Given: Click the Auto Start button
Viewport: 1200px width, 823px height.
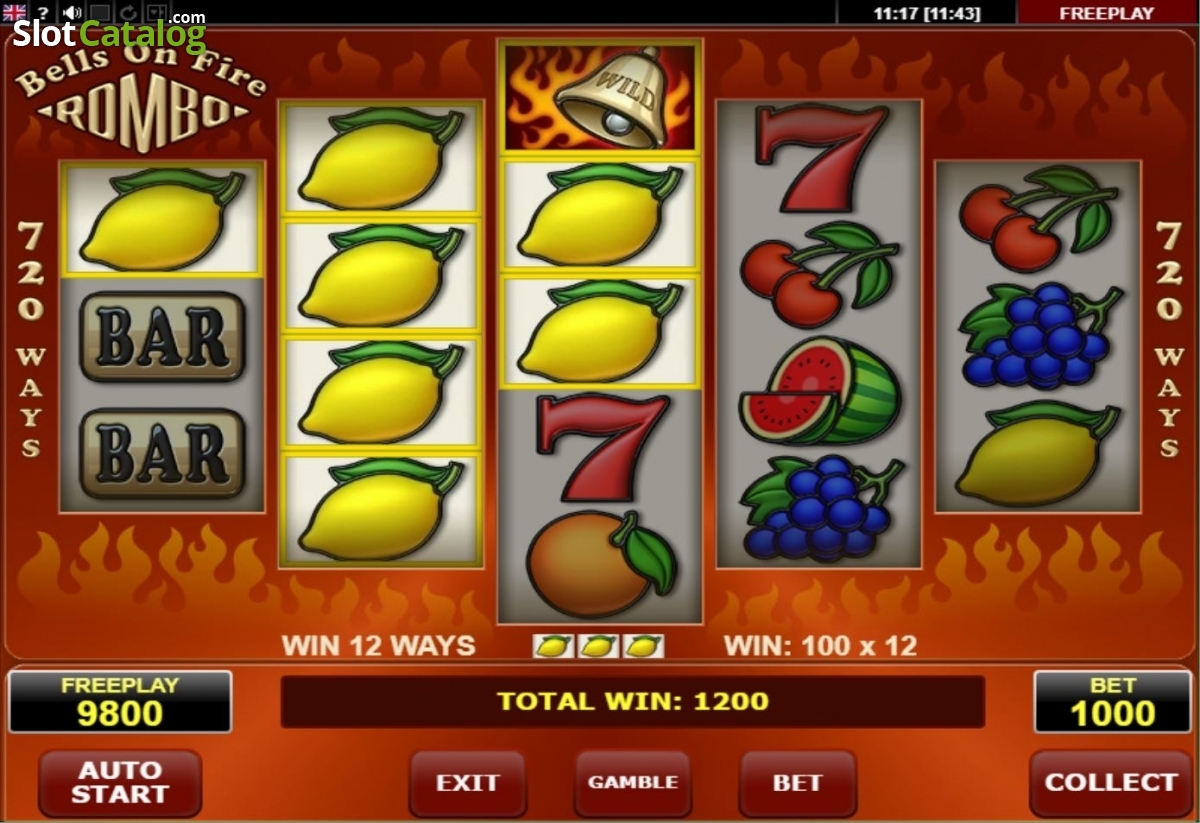Looking at the screenshot, I should (x=119, y=782).
